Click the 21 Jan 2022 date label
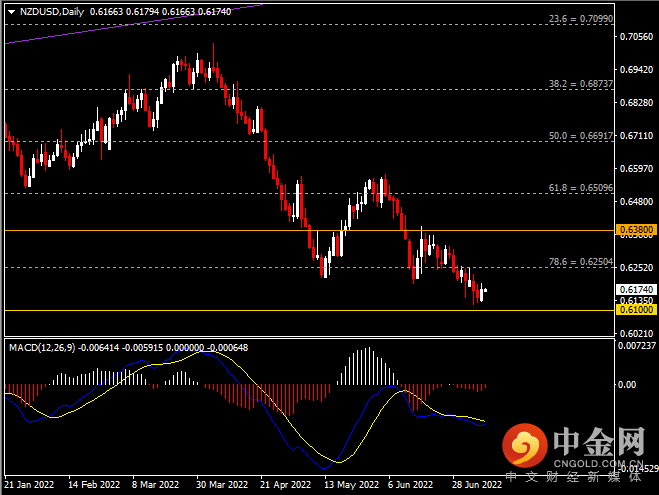 (x=29, y=484)
